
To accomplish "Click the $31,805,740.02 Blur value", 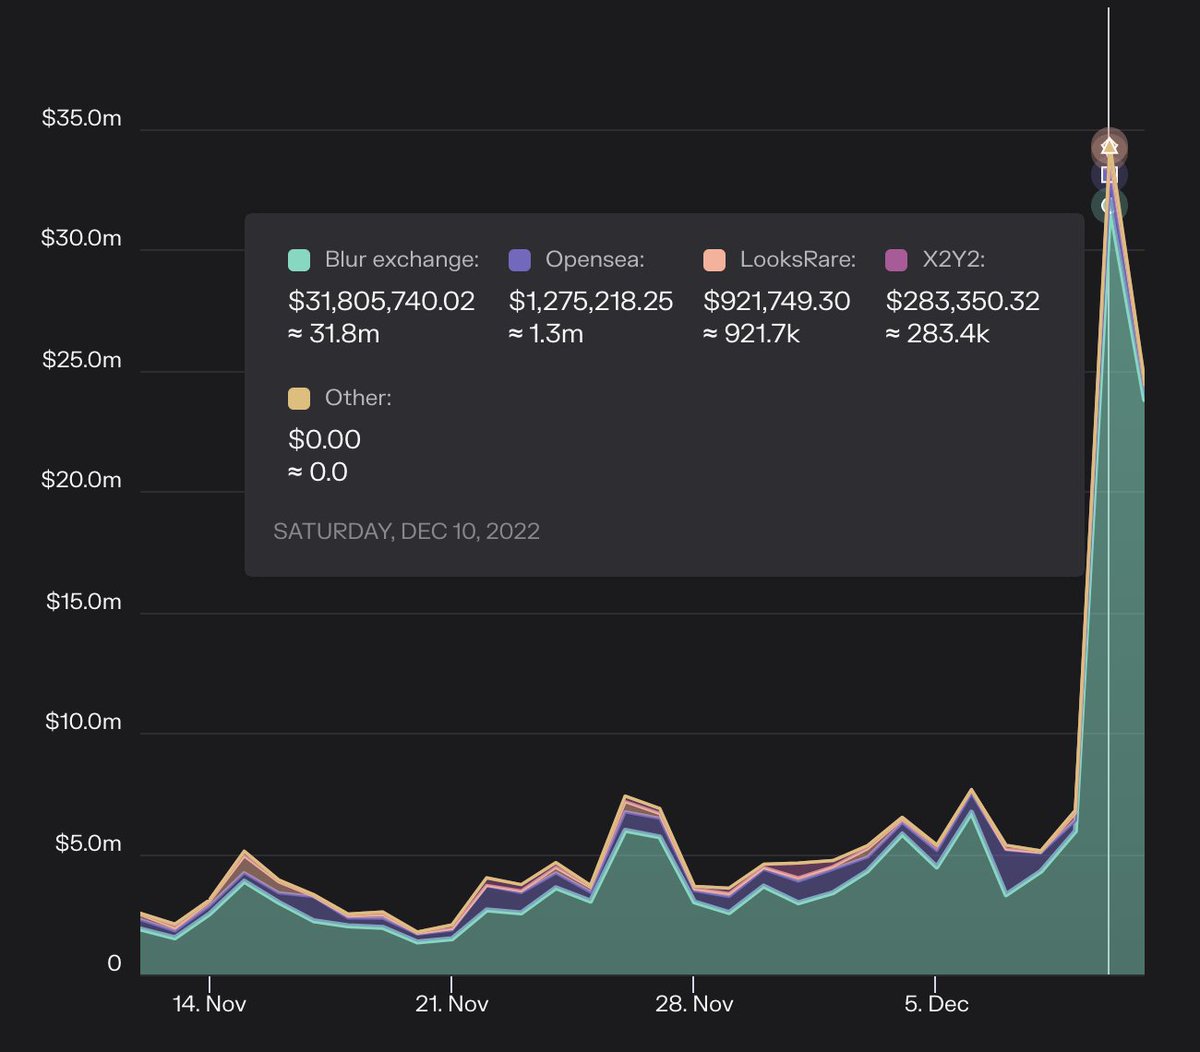I will point(380,301).
